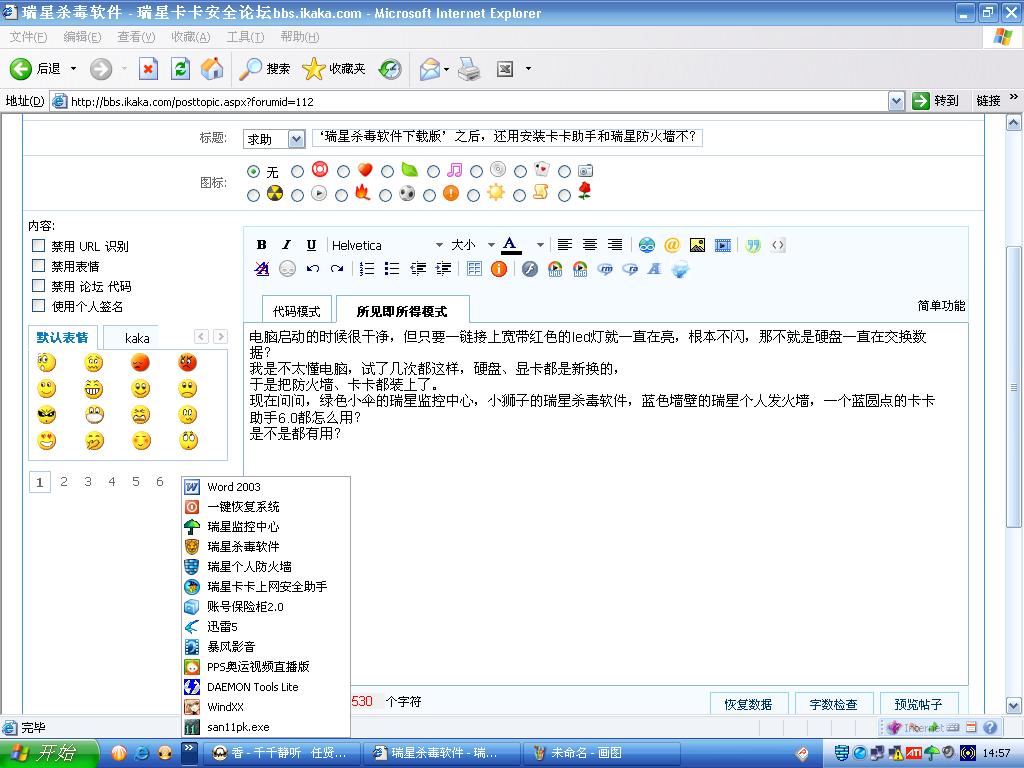Select the radiation symbol post icon radio
Screen dimensions: 1024x768
tap(253, 195)
